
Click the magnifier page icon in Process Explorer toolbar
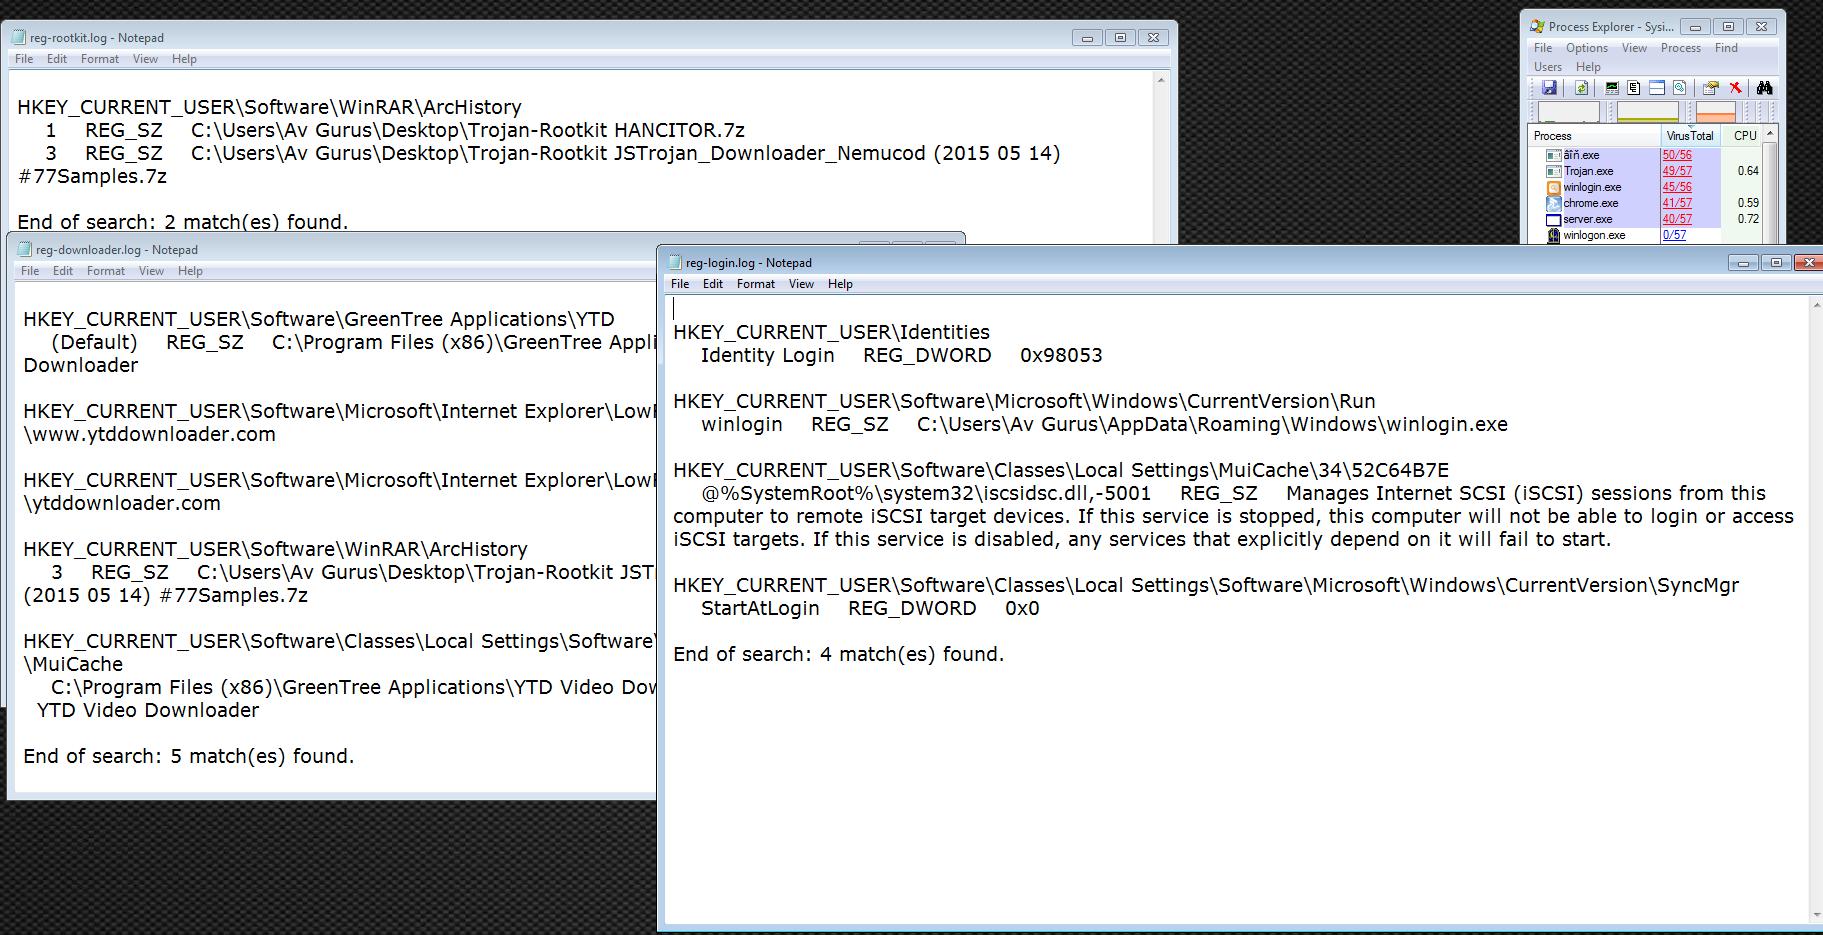point(1679,88)
